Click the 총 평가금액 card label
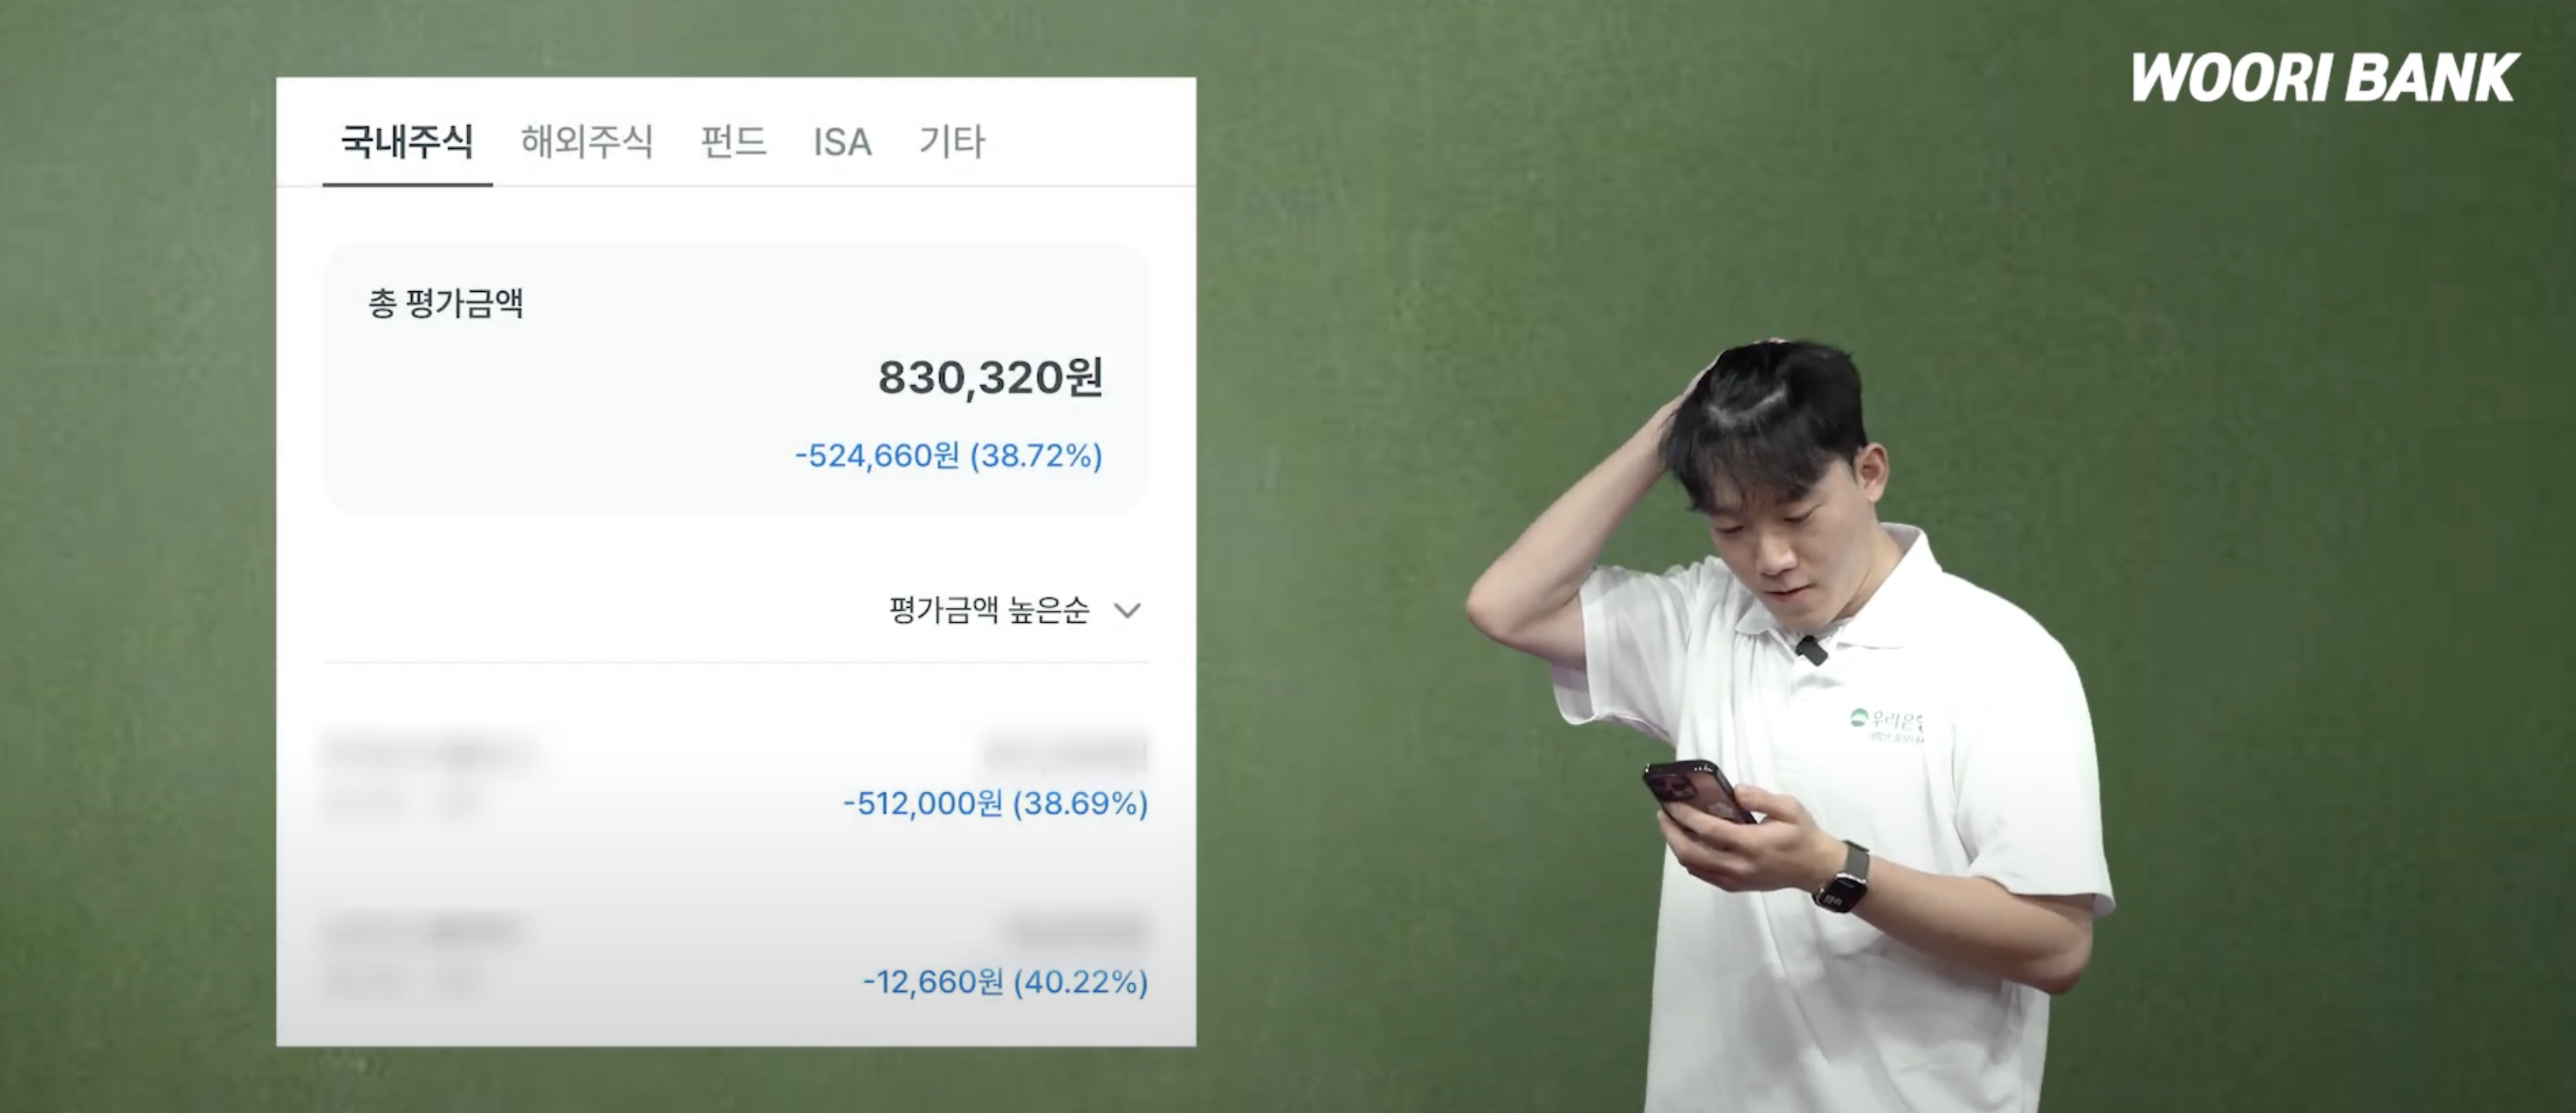The height and width of the screenshot is (1113, 2576). click(446, 302)
